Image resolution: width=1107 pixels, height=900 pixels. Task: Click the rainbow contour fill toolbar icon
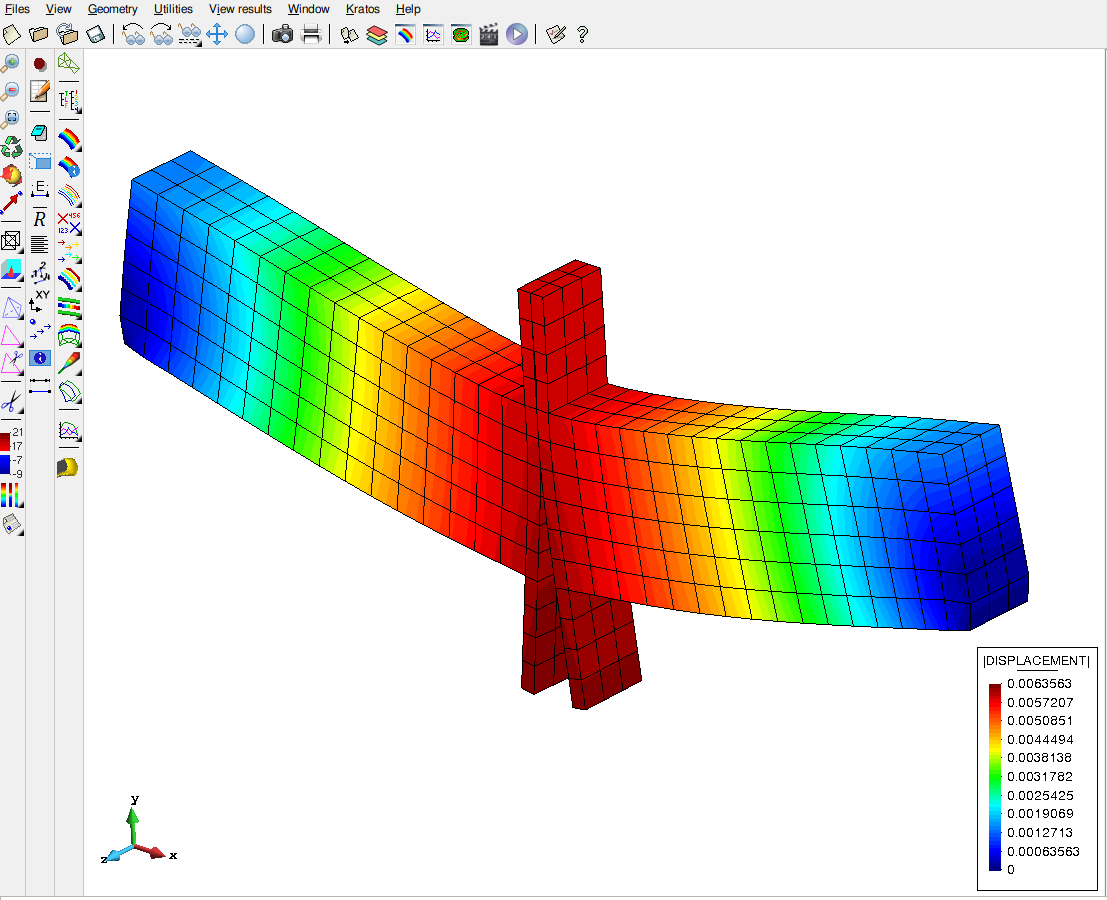pyautogui.click(x=405, y=35)
